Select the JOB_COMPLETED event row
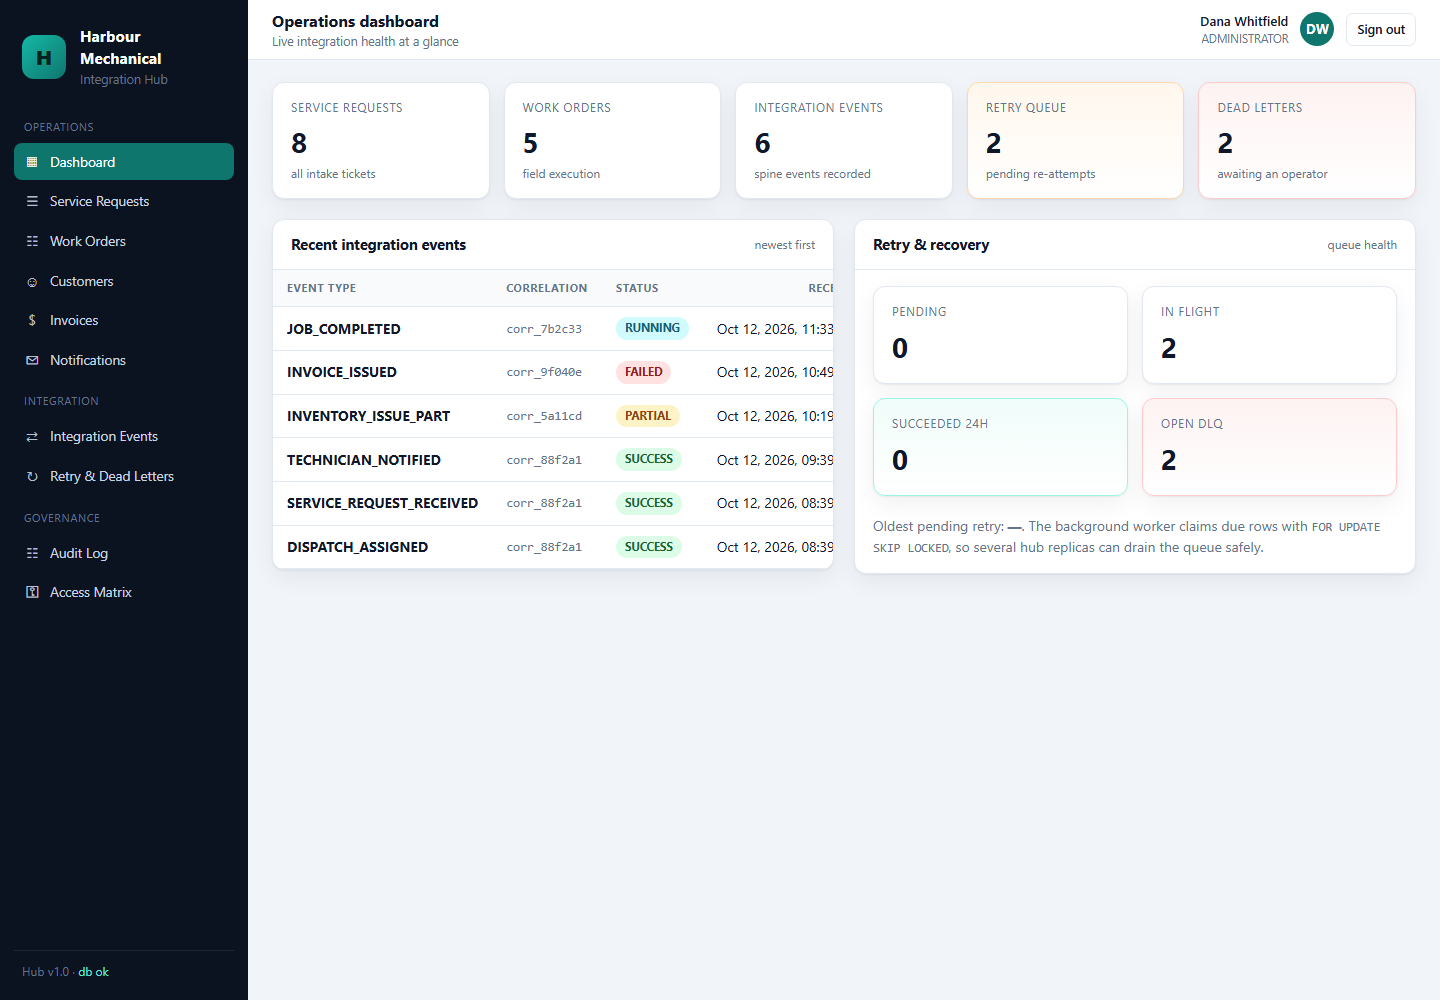Image resolution: width=1440 pixels, height=1000 pixels. click(553, 329)
